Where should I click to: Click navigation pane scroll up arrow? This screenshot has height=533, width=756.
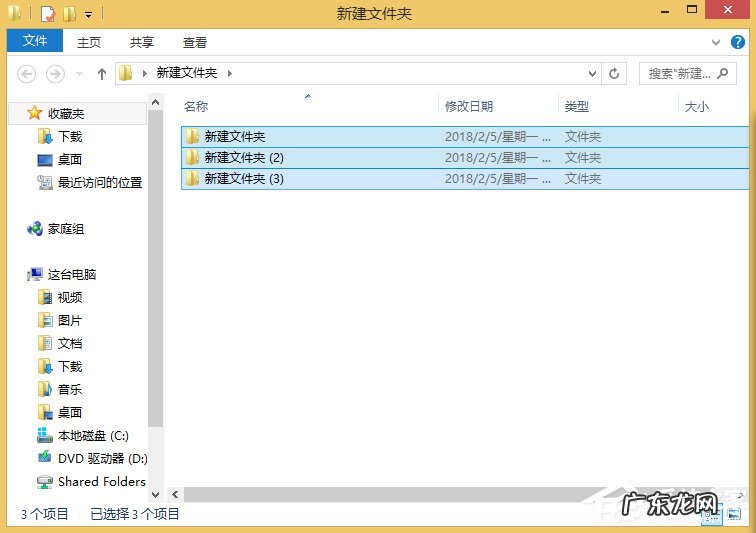(155, 102)
